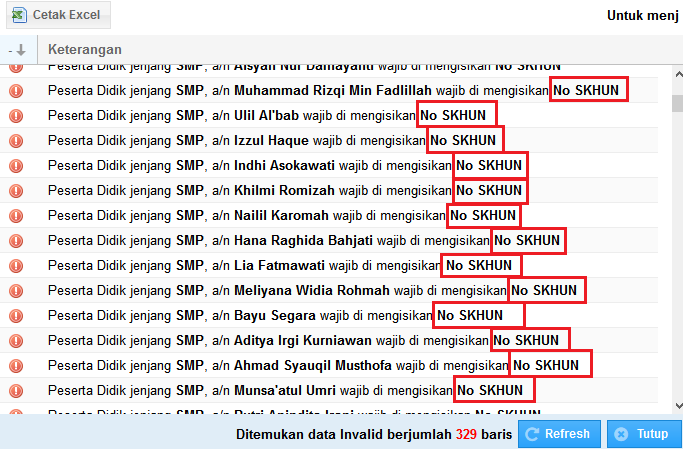Click warning icon beside Lia Fatmawati

point(16,265)
